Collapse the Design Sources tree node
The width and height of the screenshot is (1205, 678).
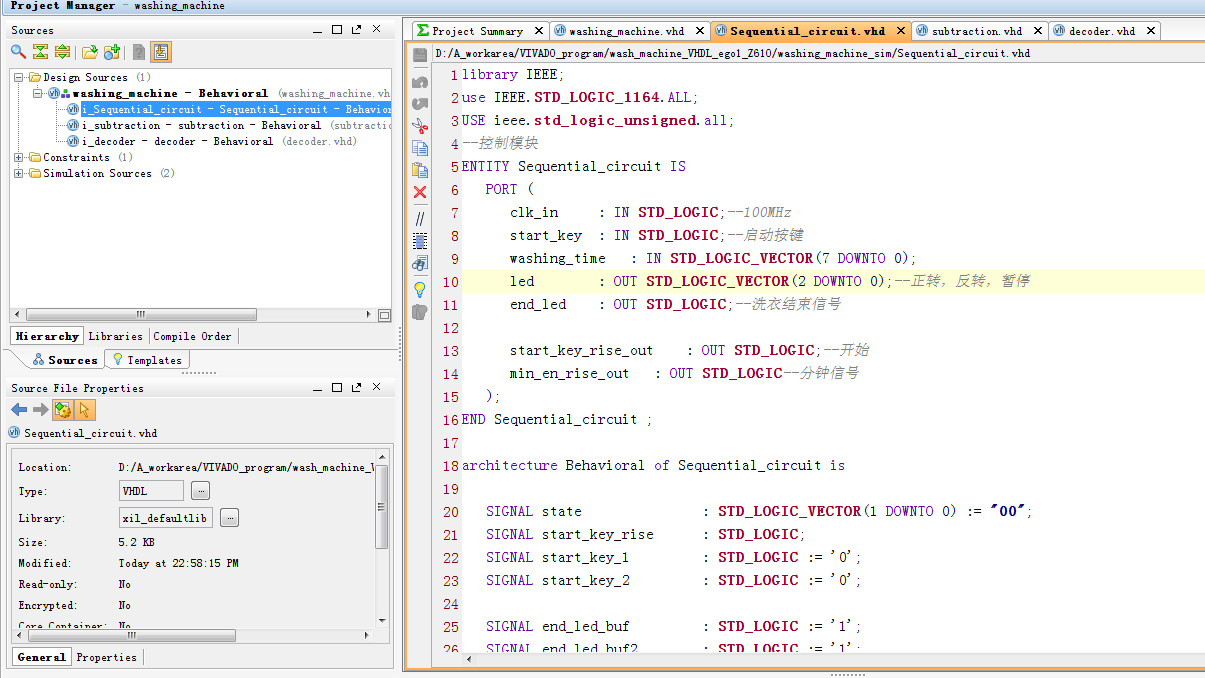(19, 78)
